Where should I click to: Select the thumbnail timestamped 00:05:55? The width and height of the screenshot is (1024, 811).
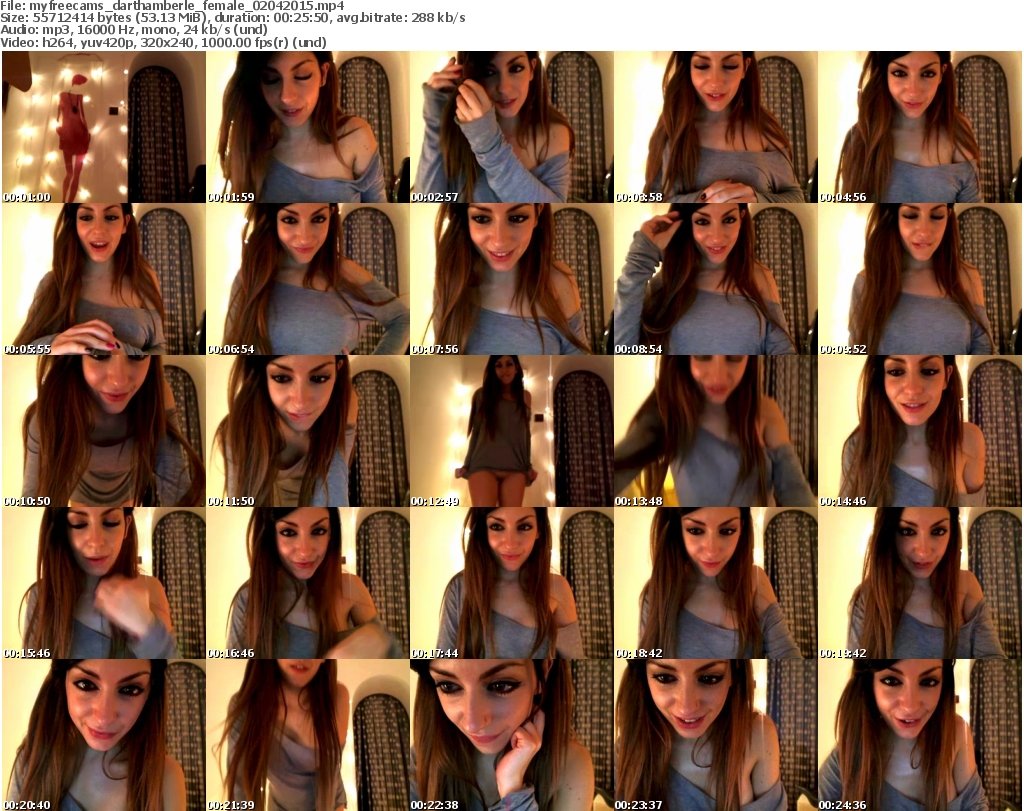[104, 279]
